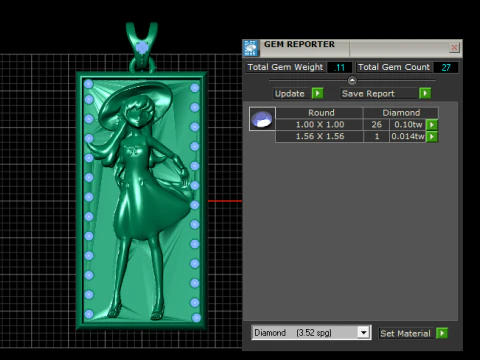This screenshot has width=480, height=360.
Task: Click the green arrow for 1.00 X 1.00 row
Action: (x=432, y=125)
